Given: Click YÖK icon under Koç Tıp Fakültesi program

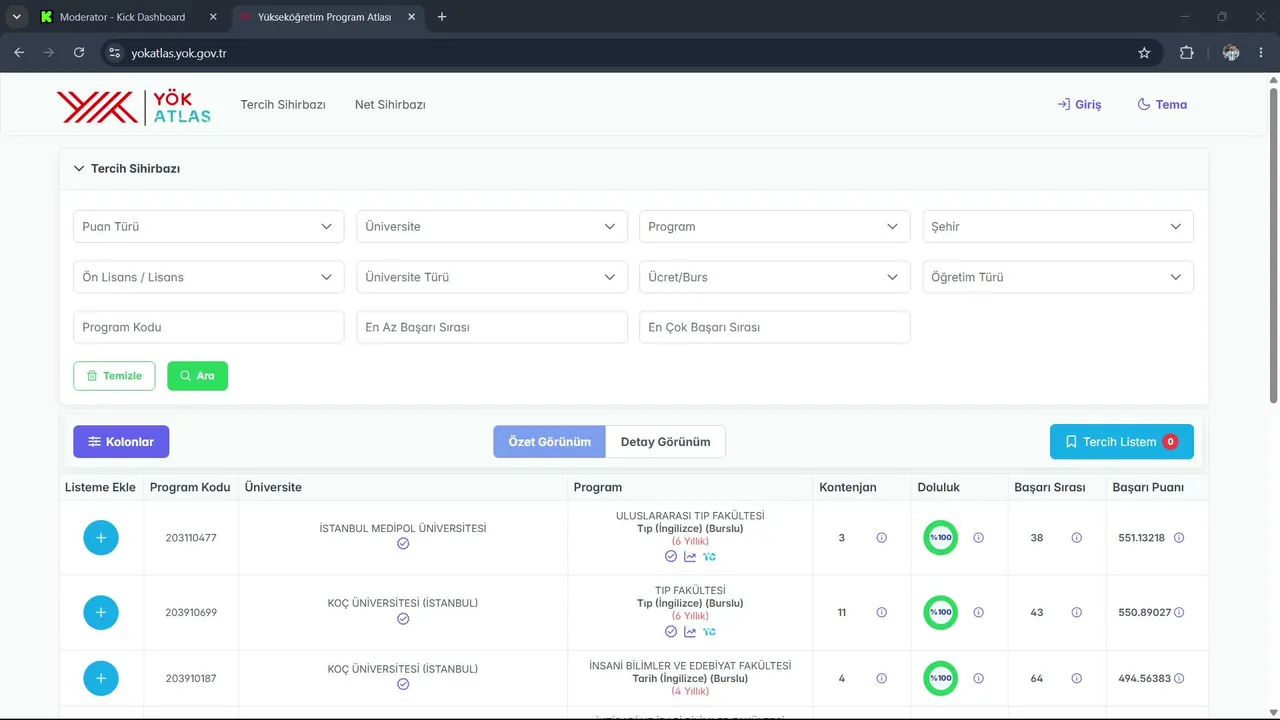Looking at the screenshot, I should point(709,631).
